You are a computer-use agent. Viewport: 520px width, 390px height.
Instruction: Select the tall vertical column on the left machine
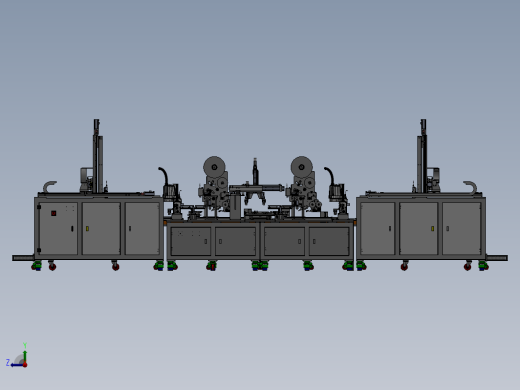[x=96, y=156]
